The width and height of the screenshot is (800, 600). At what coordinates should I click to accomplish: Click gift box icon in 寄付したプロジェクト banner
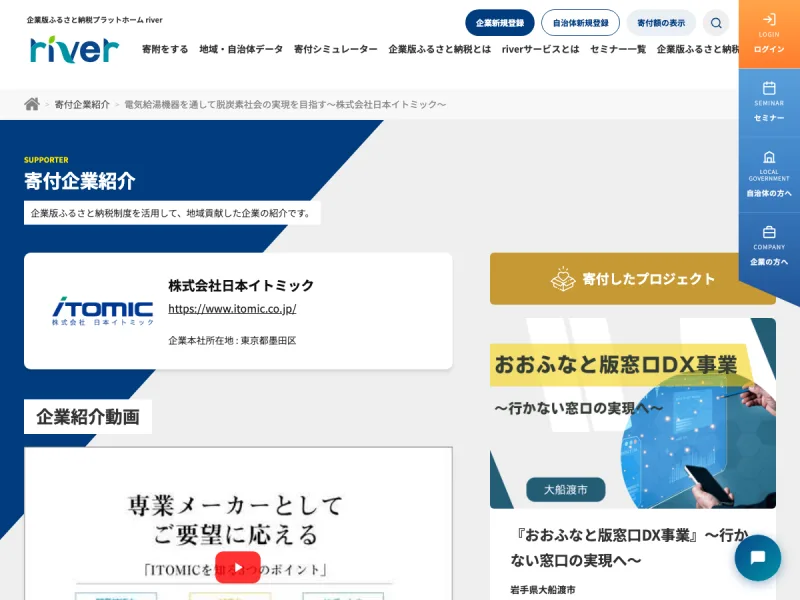563,279
